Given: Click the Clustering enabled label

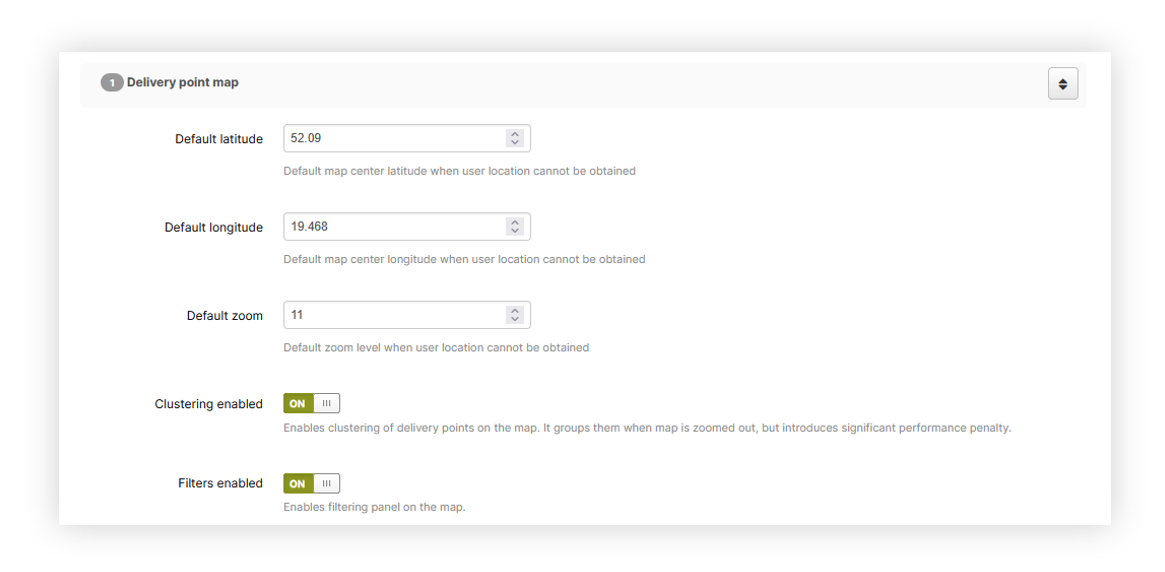Looking at the screenshot, I should (x=208, y=404).
